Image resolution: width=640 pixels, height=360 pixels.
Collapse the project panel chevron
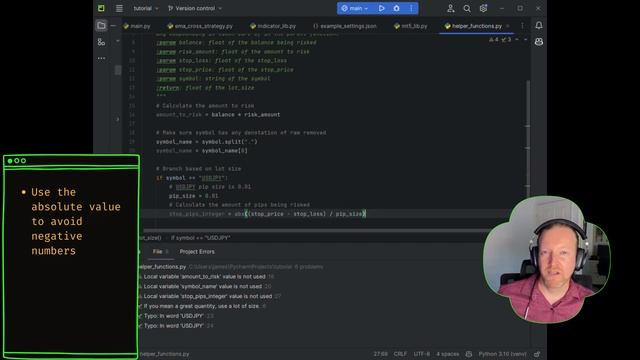point(118,119)
